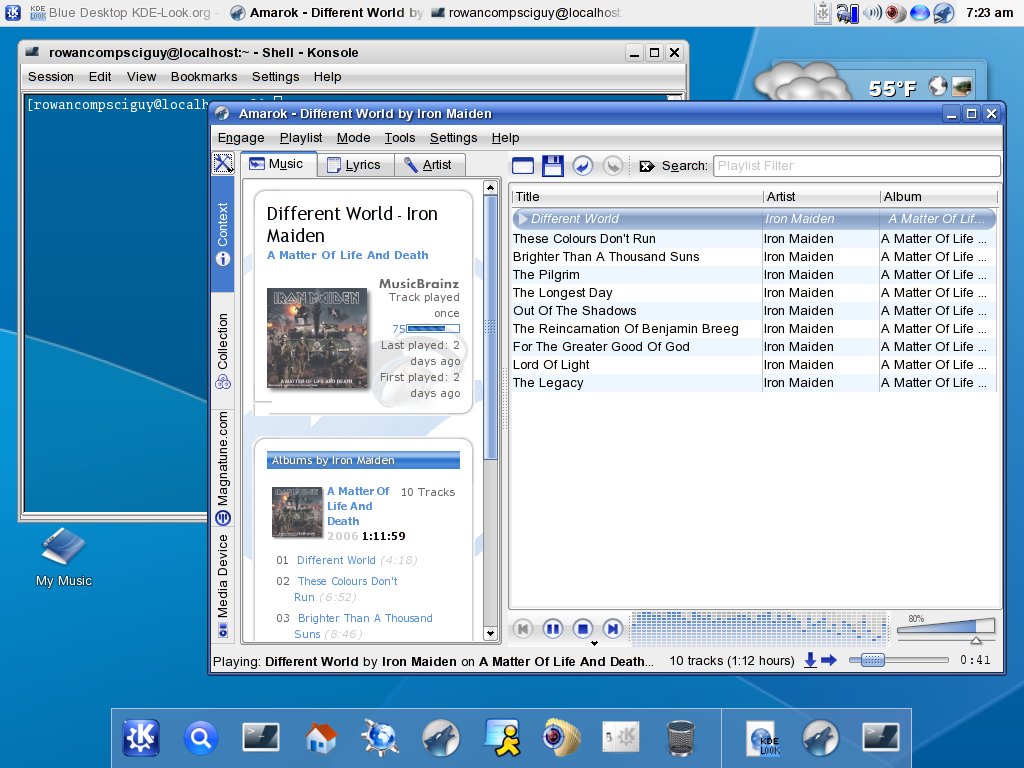Screen dimensions: 1024x768
Task: Click the A Matter Of Life And Death link
Action: (x=347, y=255)
